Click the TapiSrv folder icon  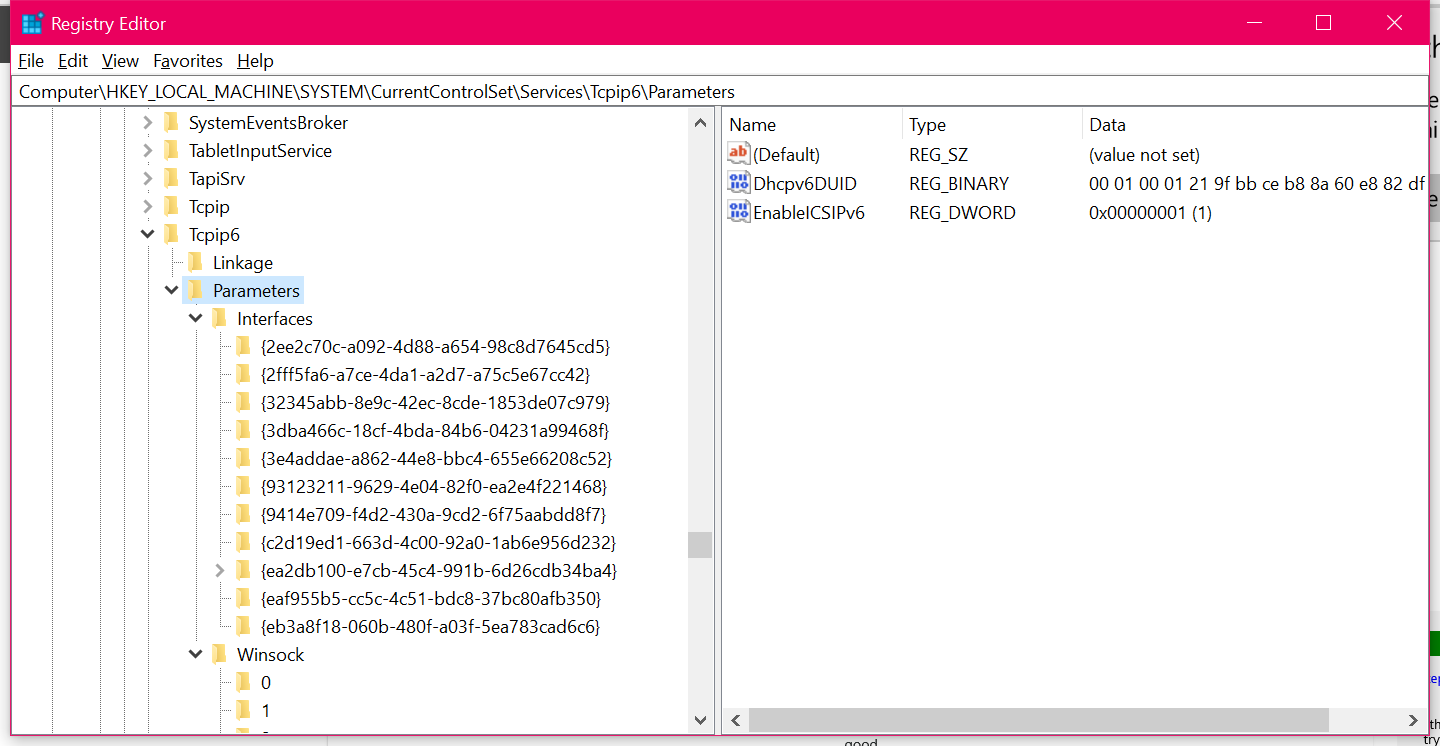coord(171,179)
